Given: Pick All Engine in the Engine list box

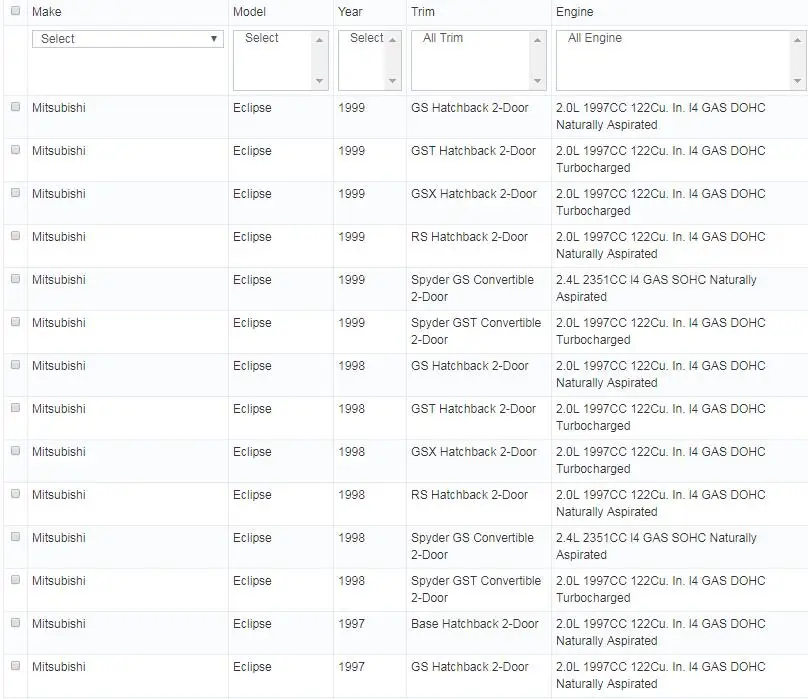Looking at the screenshot, I should click(595, 38).
